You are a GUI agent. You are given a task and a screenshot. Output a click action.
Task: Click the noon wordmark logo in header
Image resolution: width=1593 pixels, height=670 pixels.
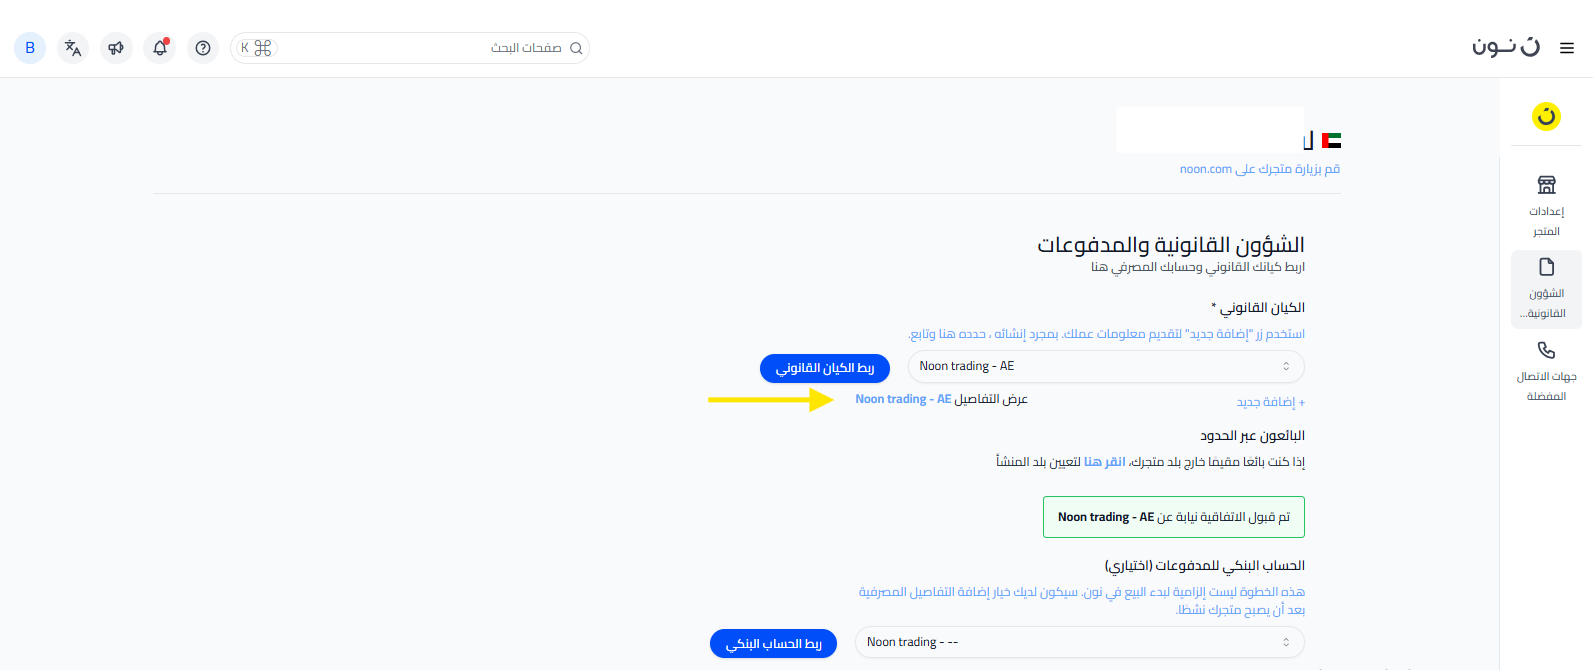pos(1505,47)
